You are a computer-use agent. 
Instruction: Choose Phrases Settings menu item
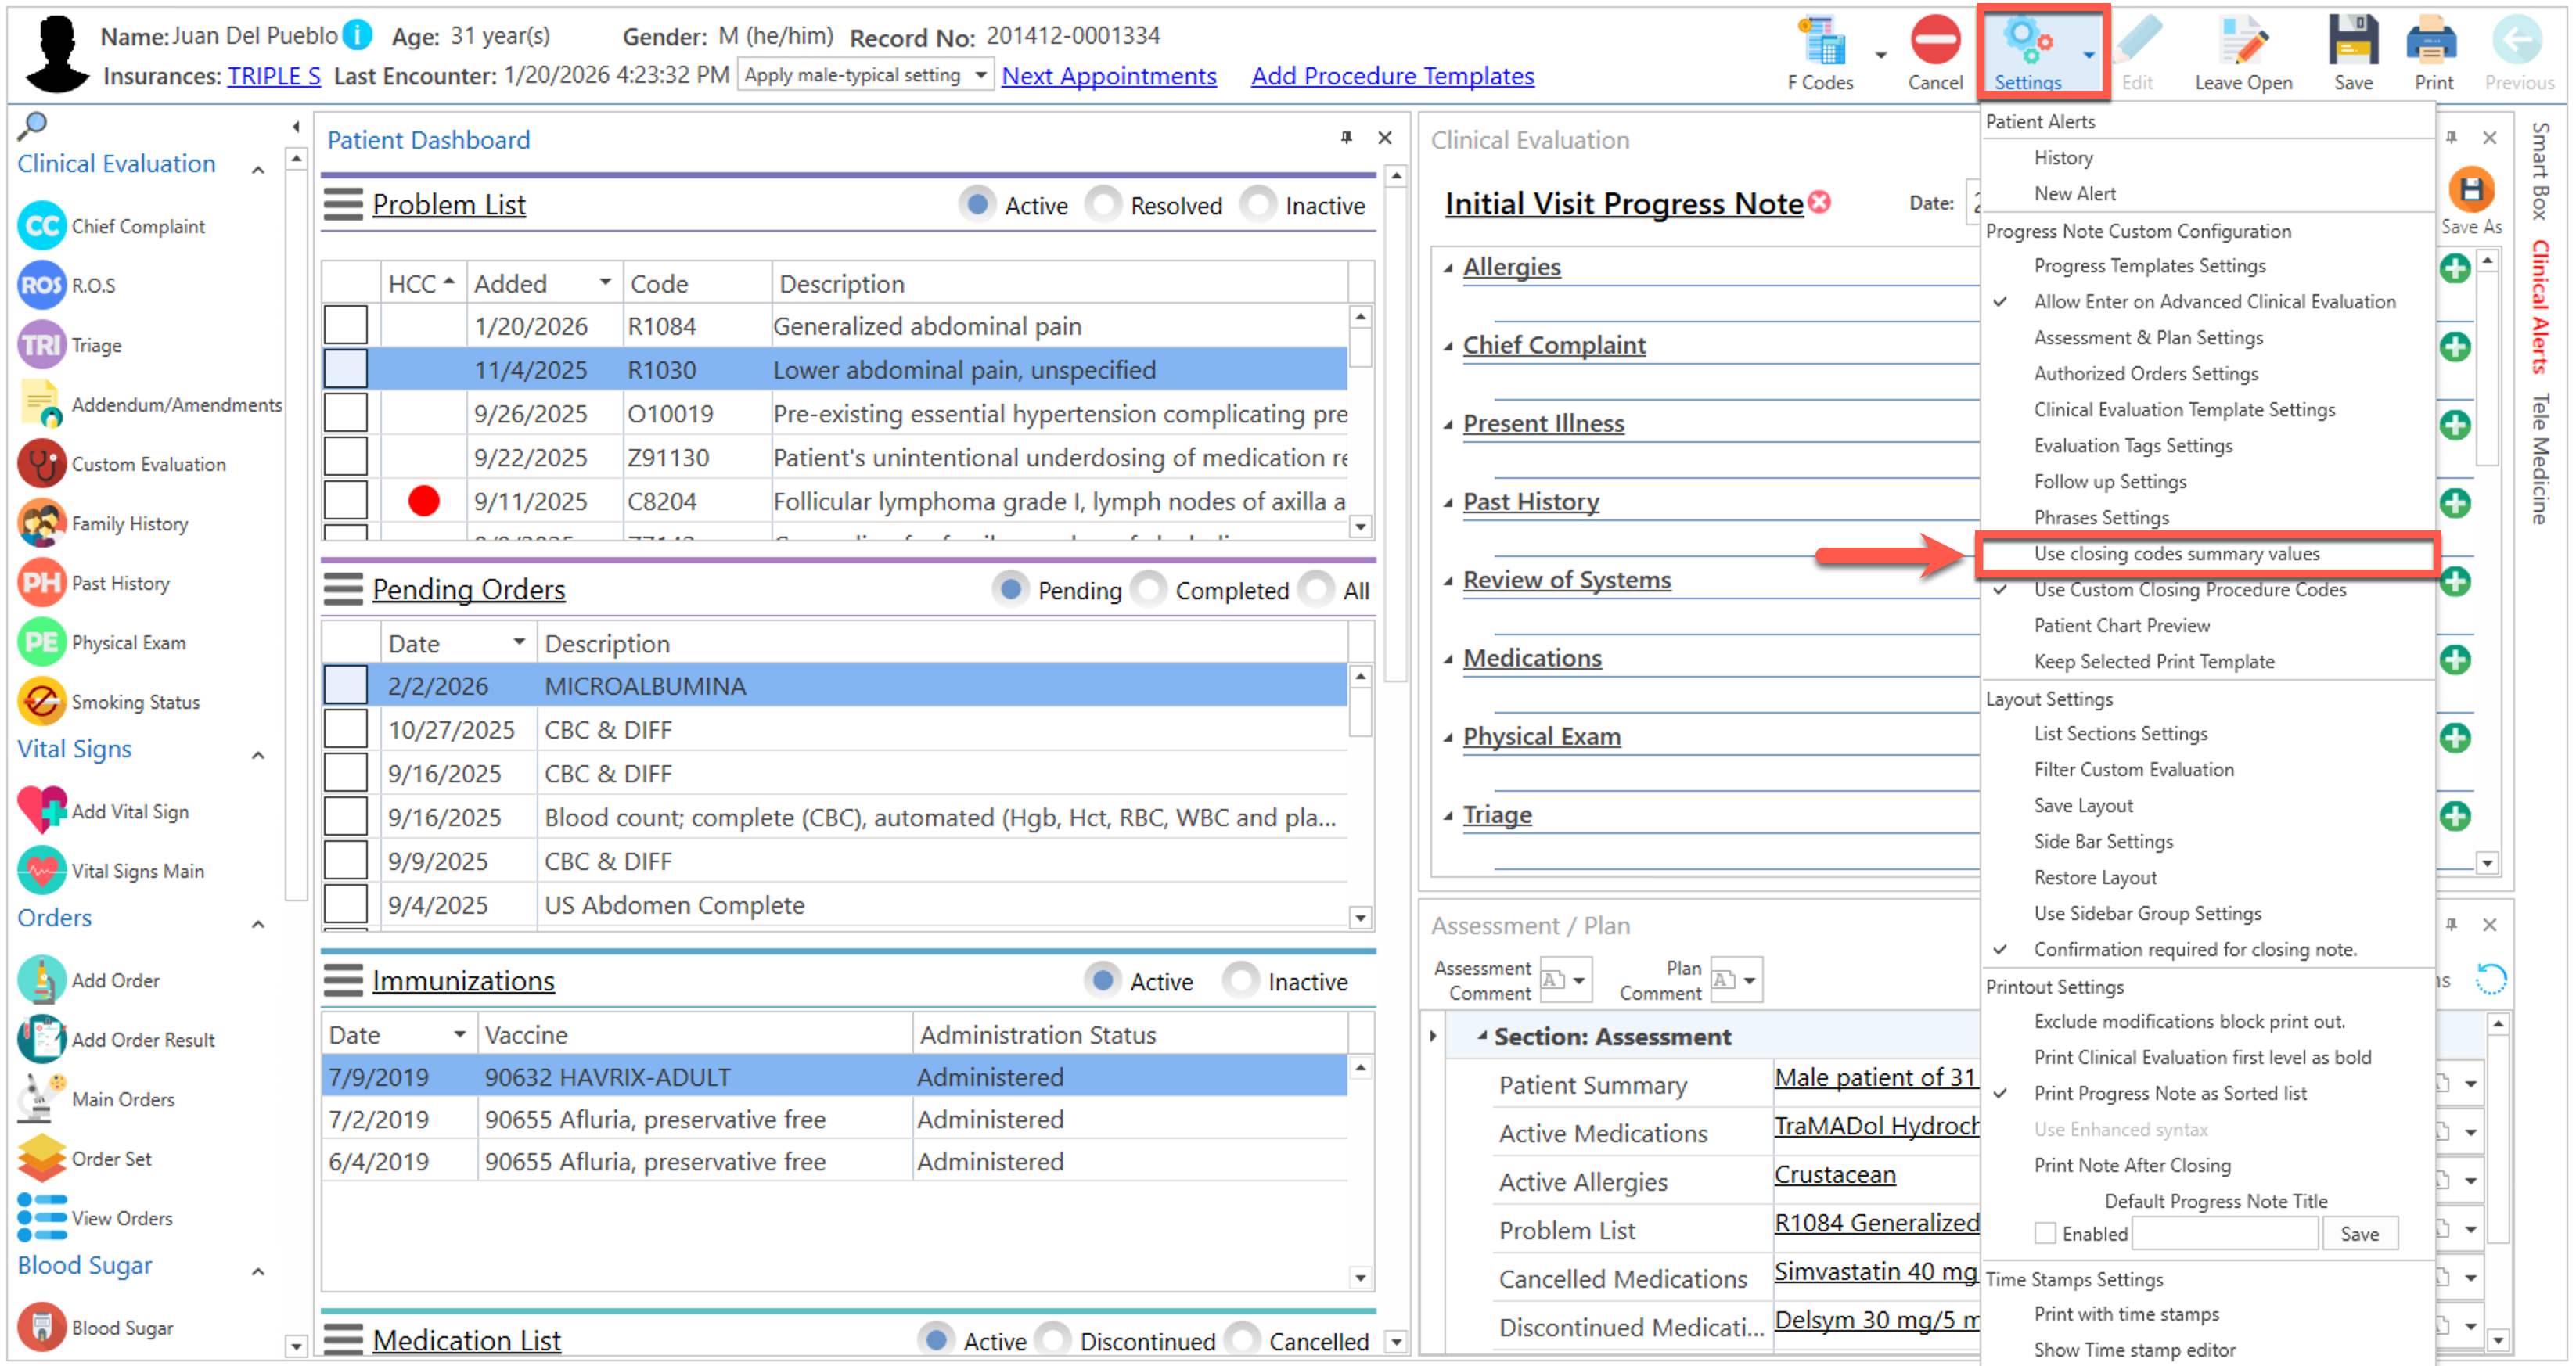pyautogui.click(x=2101, y=517)
